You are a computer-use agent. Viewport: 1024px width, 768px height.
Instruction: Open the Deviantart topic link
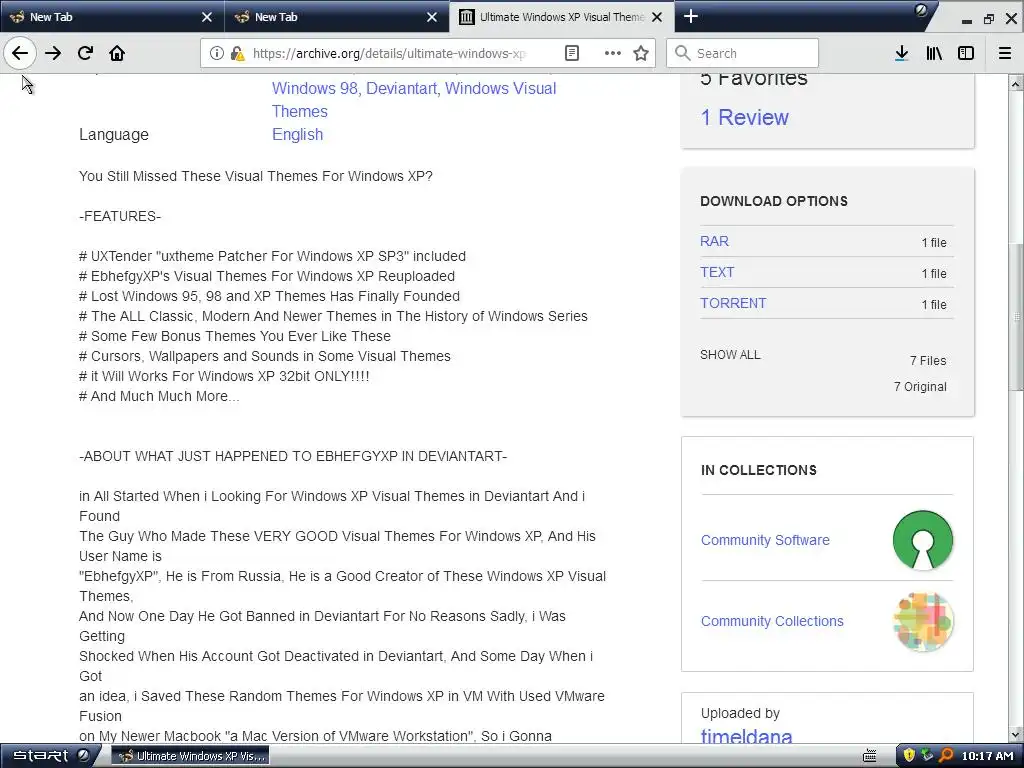point(401,88)
